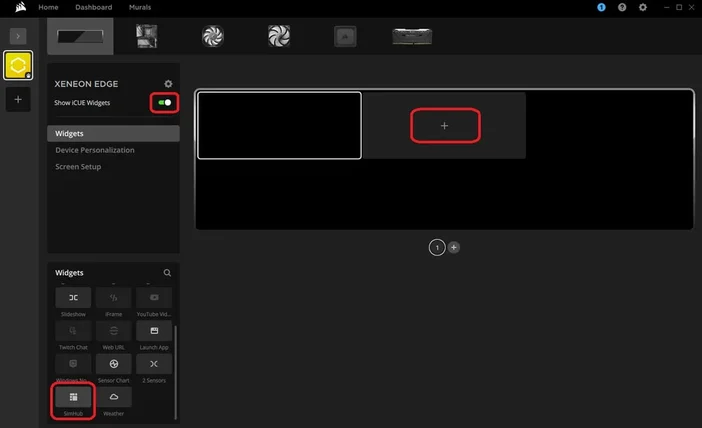This screenshot has height=428, width=702.
Task: Choose the iFrame widget
Action: click(114, 298)
